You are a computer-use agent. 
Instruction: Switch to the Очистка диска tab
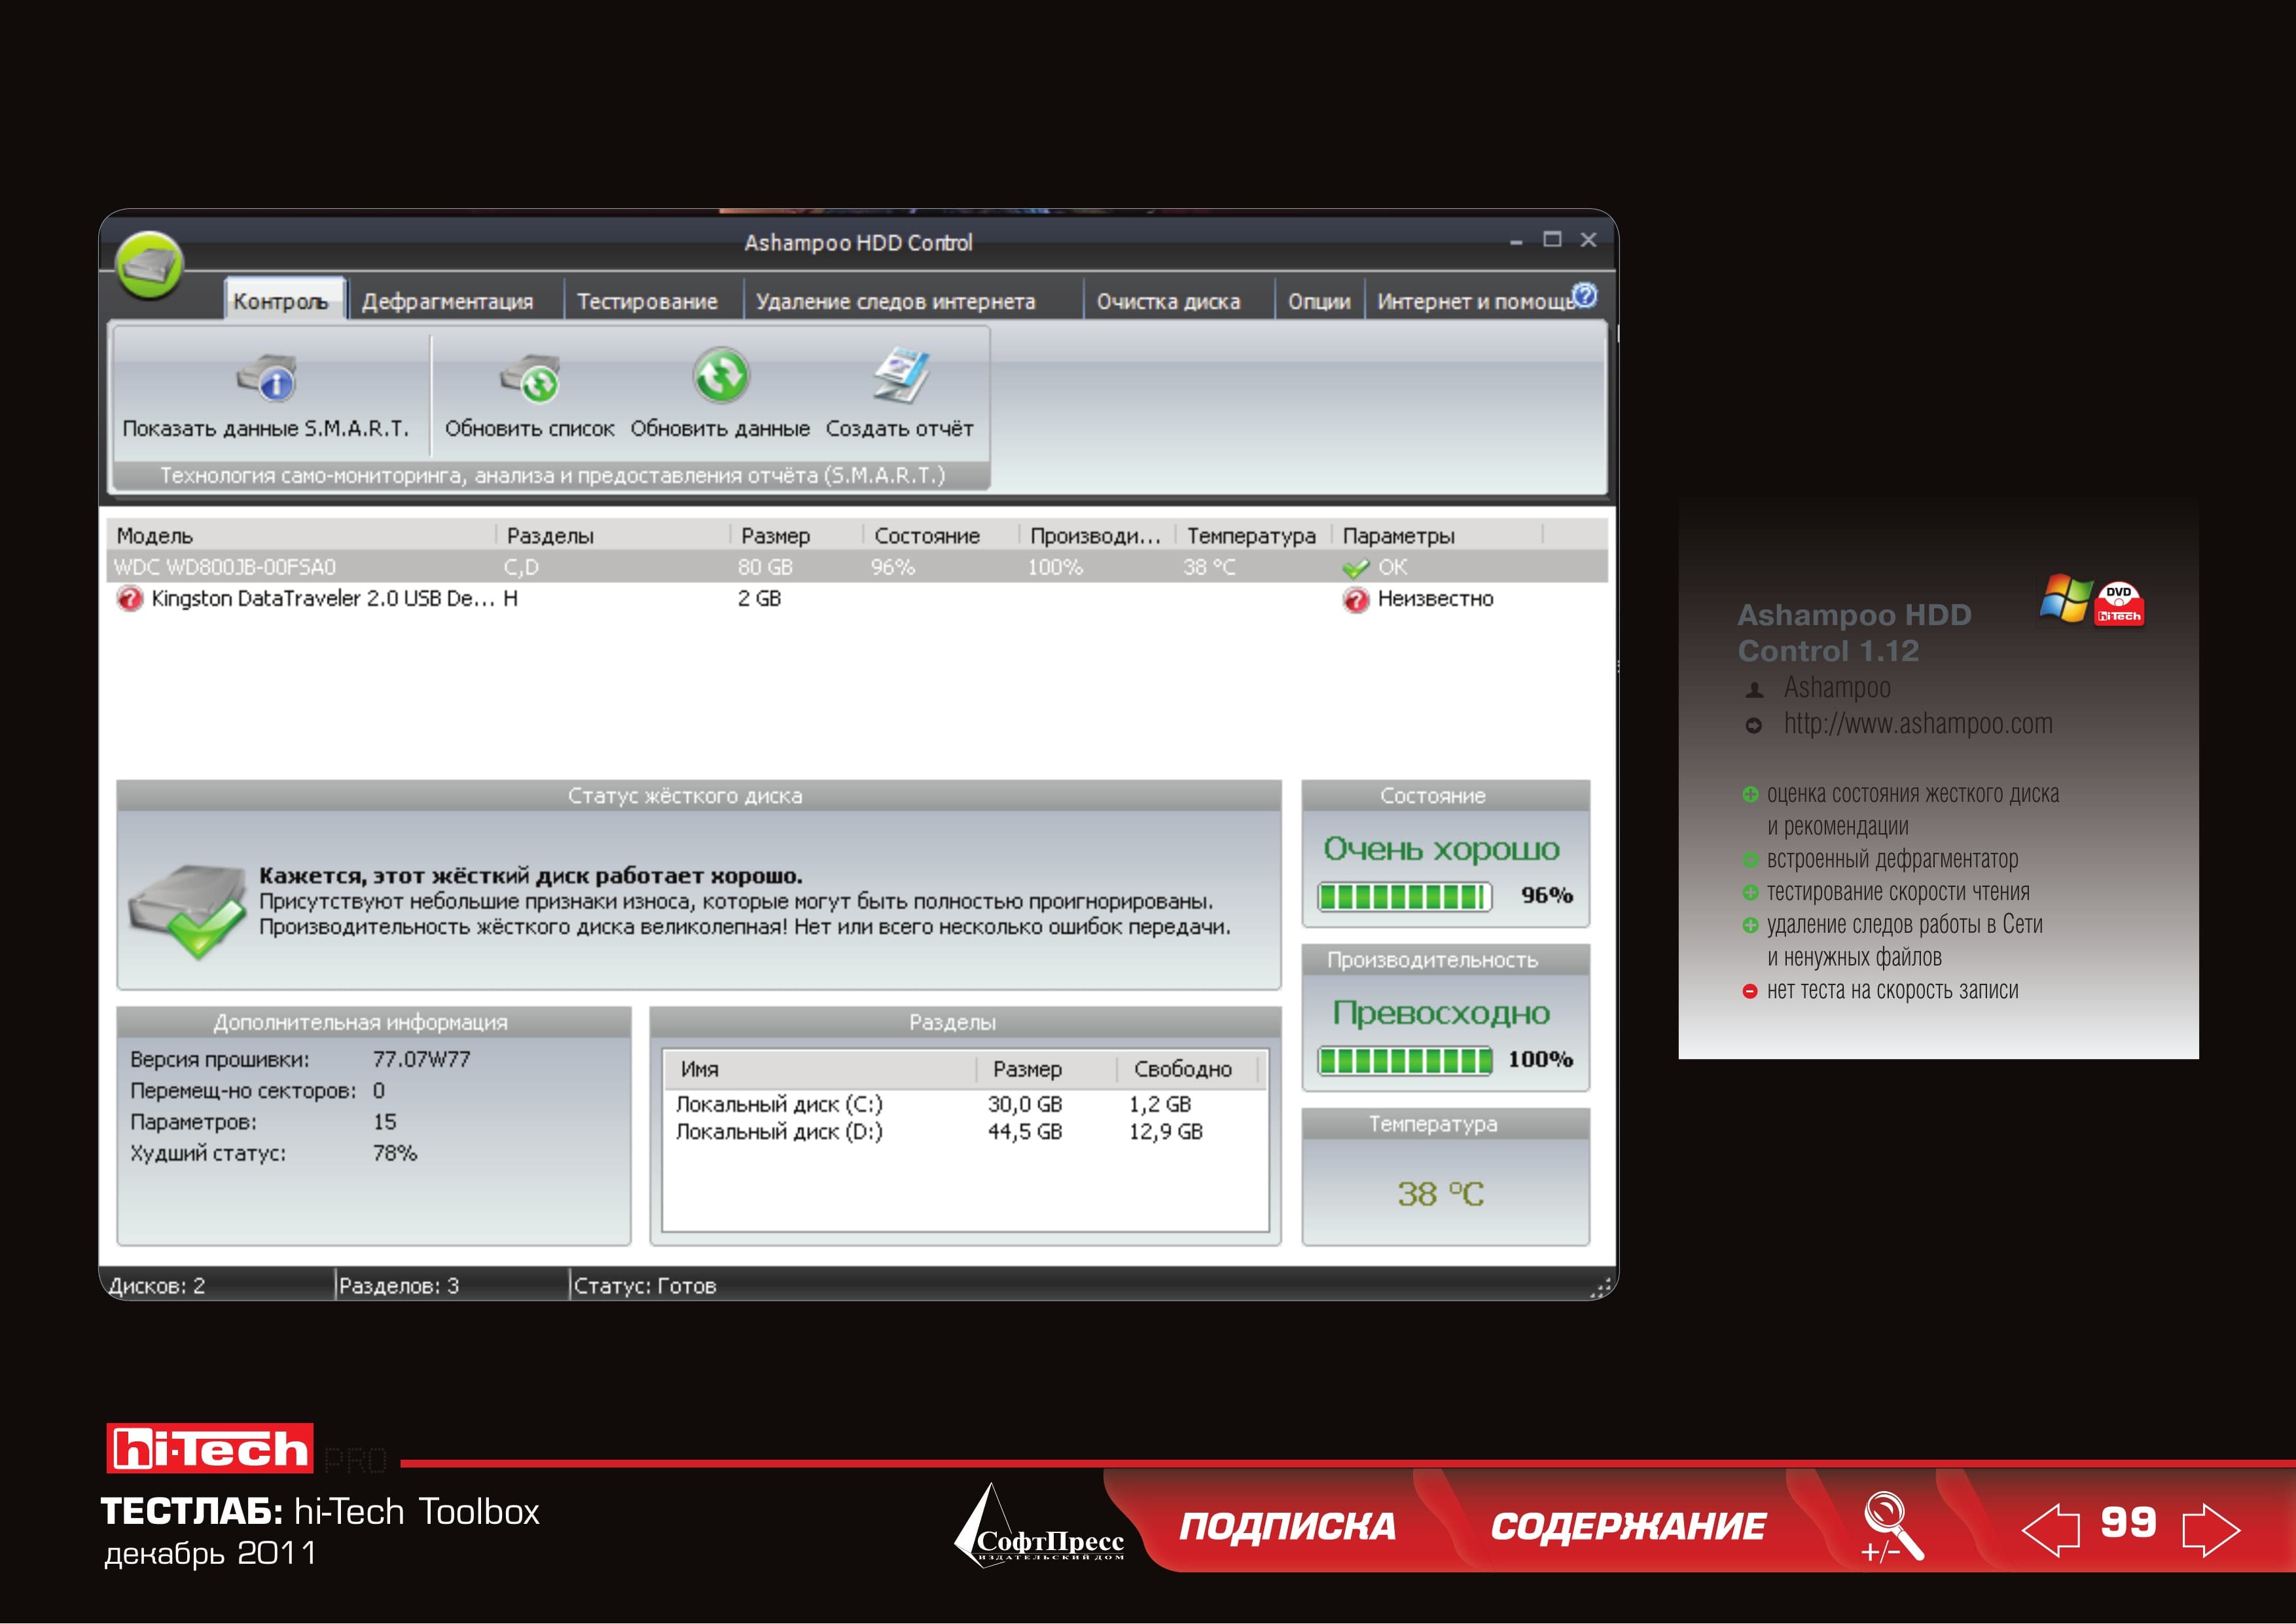pyautogui.click(x=1168, y=301)
